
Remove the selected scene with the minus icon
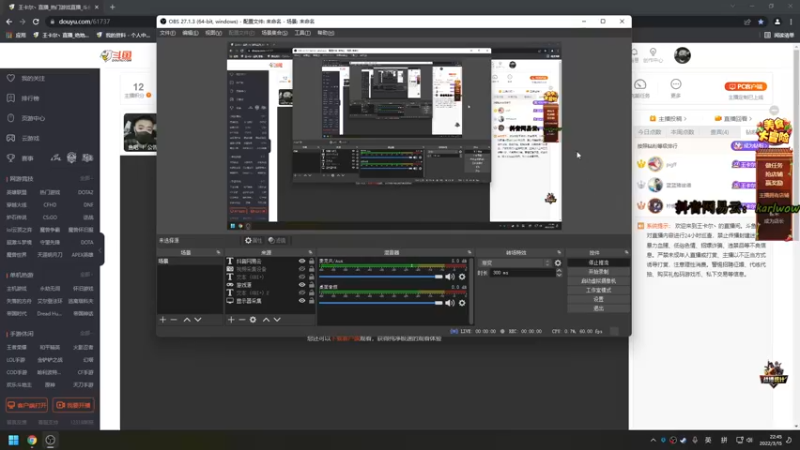173,319
